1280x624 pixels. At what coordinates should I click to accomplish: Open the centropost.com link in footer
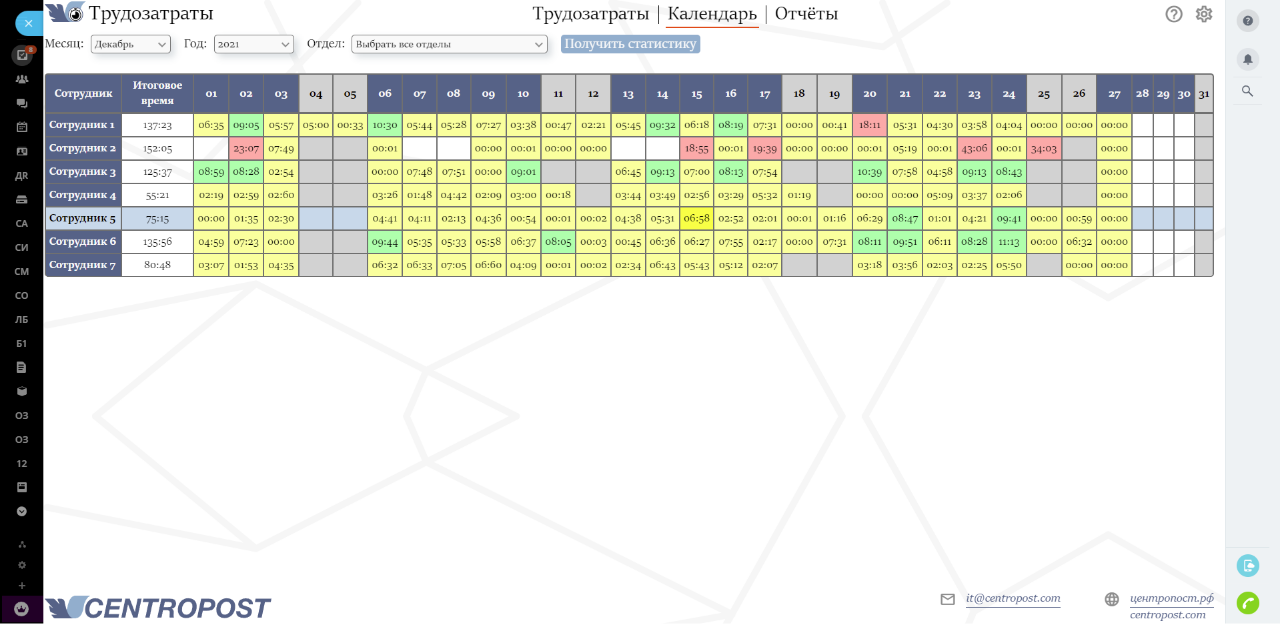tap(1168, 615)
